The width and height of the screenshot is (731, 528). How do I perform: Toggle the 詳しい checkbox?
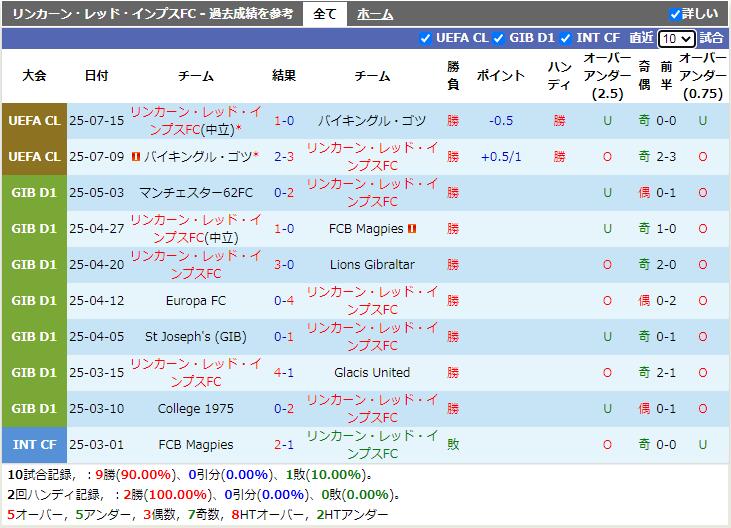click(675, 14)
